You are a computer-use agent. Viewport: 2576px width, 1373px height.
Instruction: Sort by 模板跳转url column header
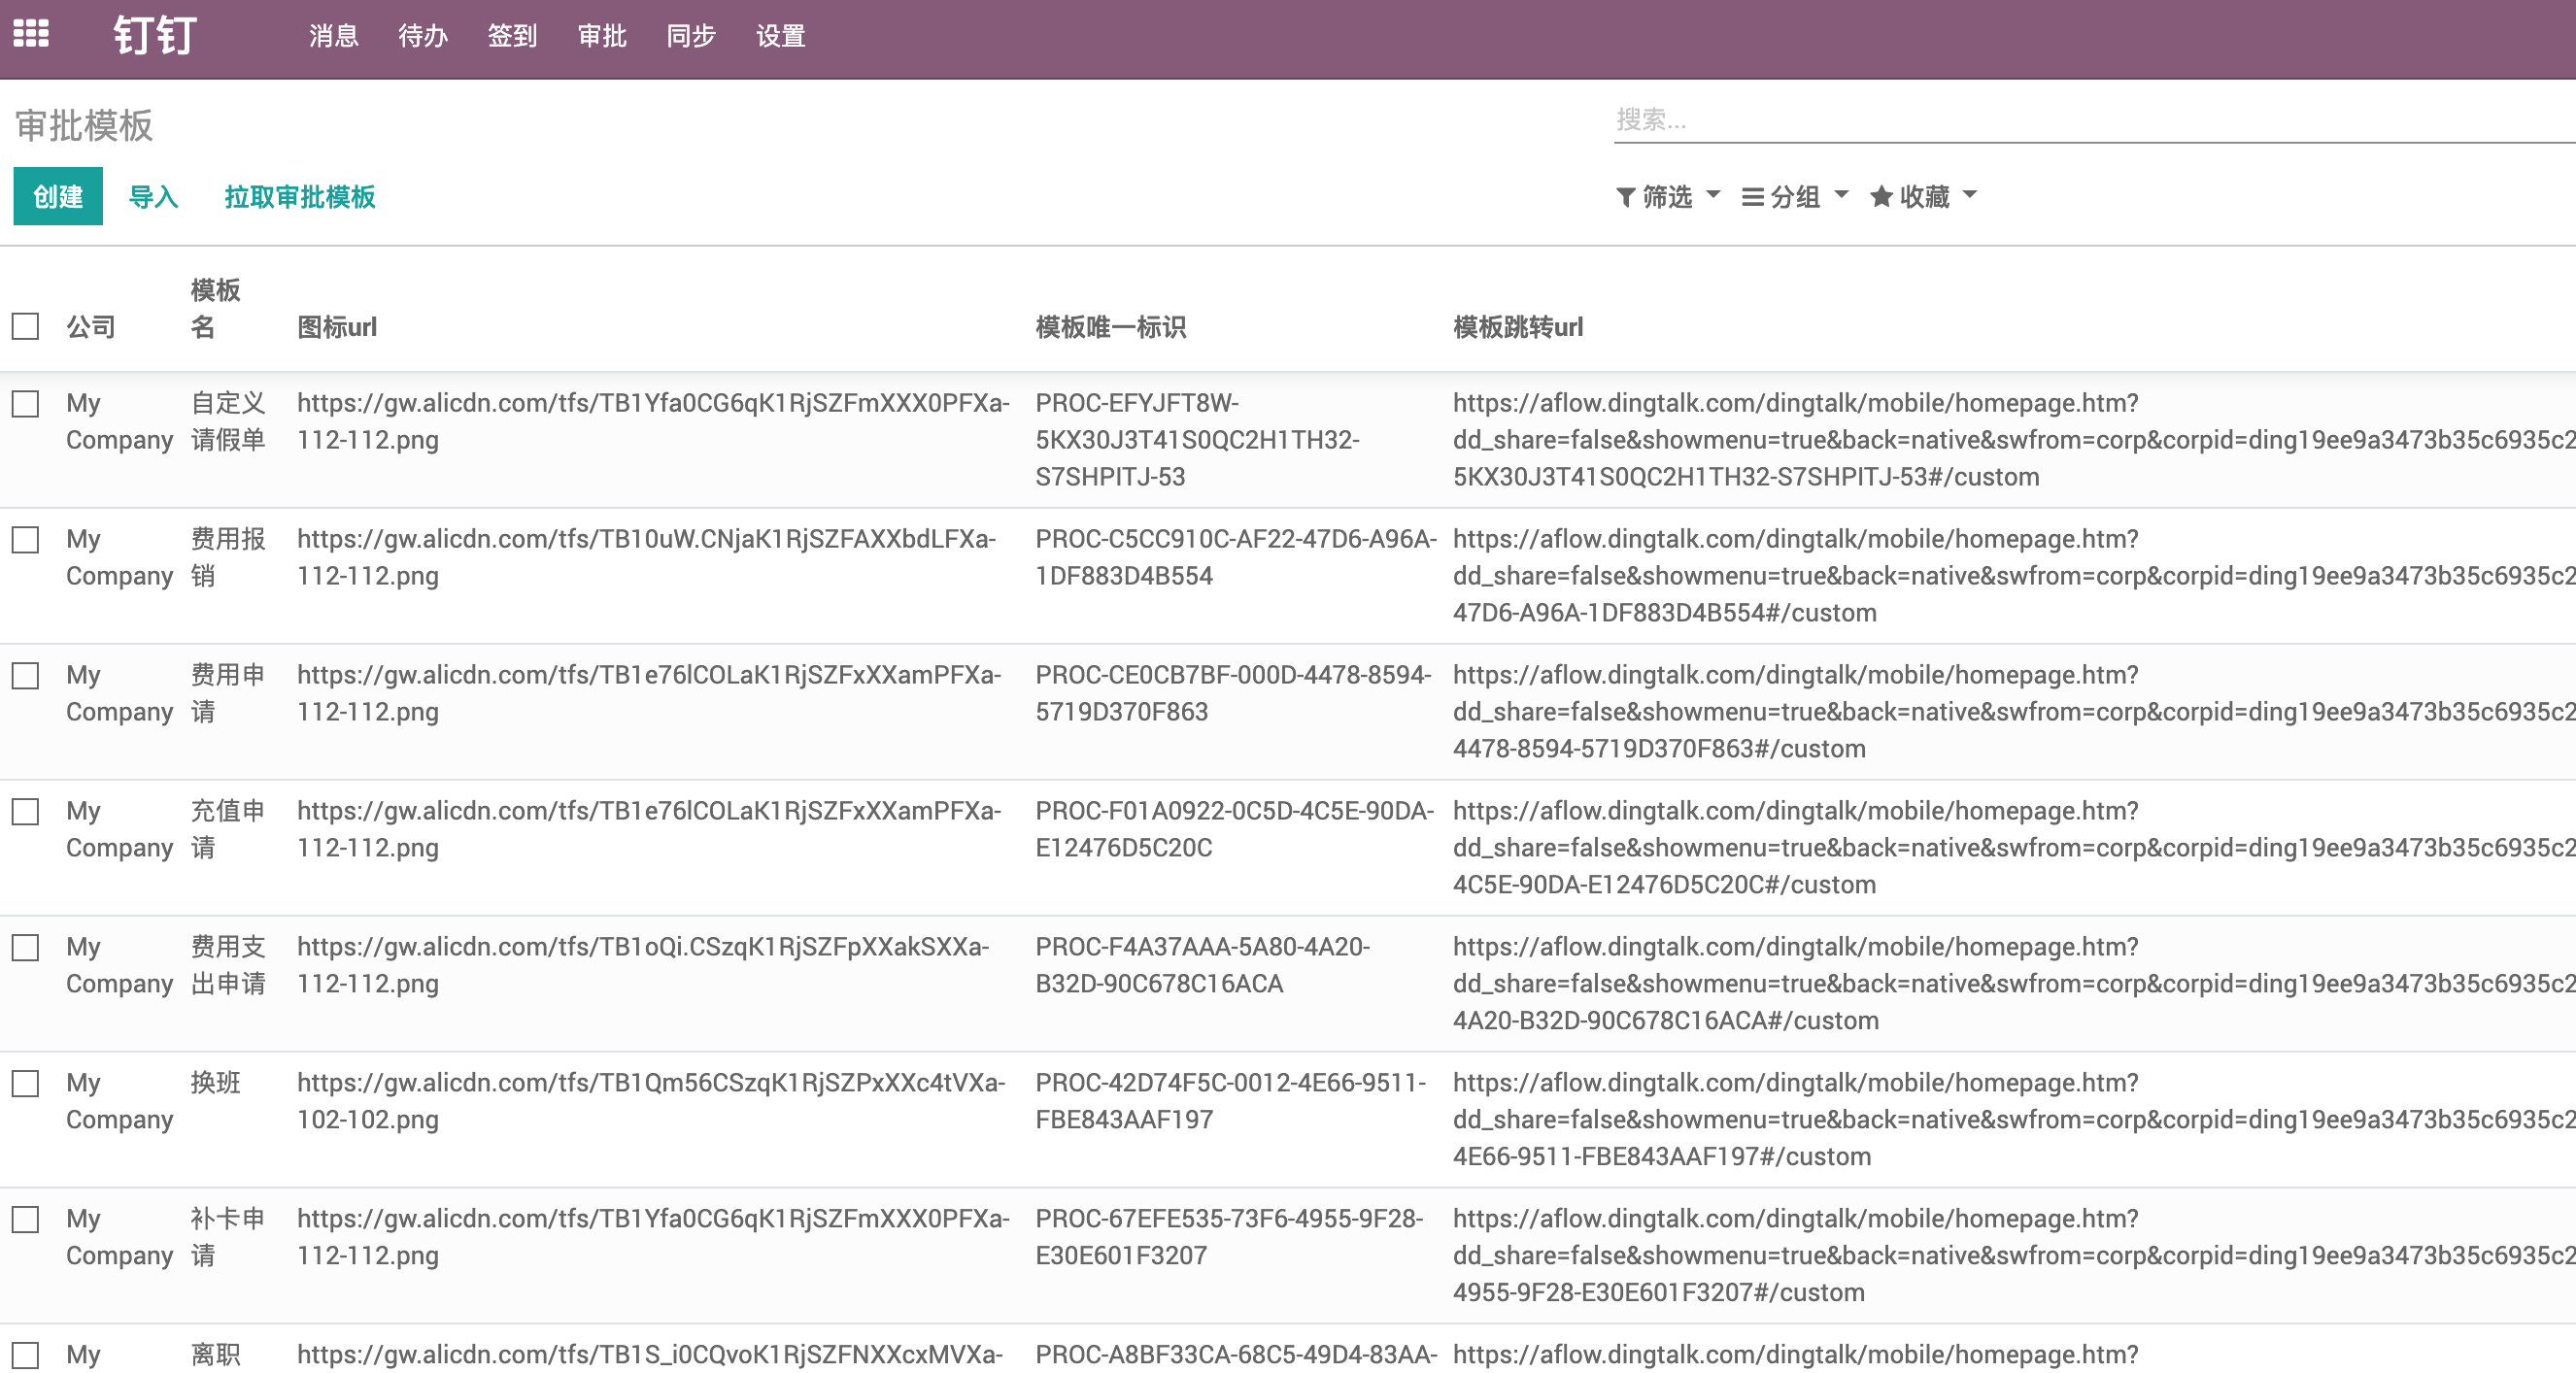pos(1517,326)
